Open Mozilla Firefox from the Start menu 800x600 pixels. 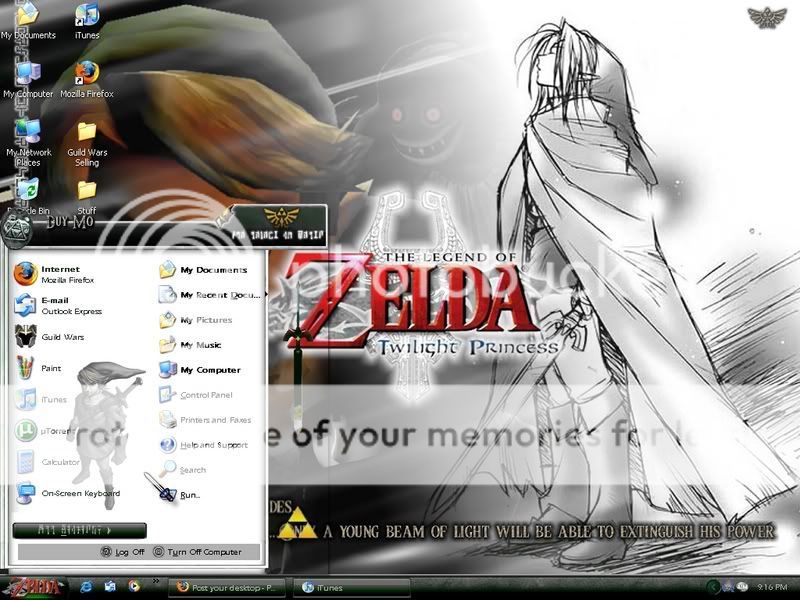click(x=60, y=275)
